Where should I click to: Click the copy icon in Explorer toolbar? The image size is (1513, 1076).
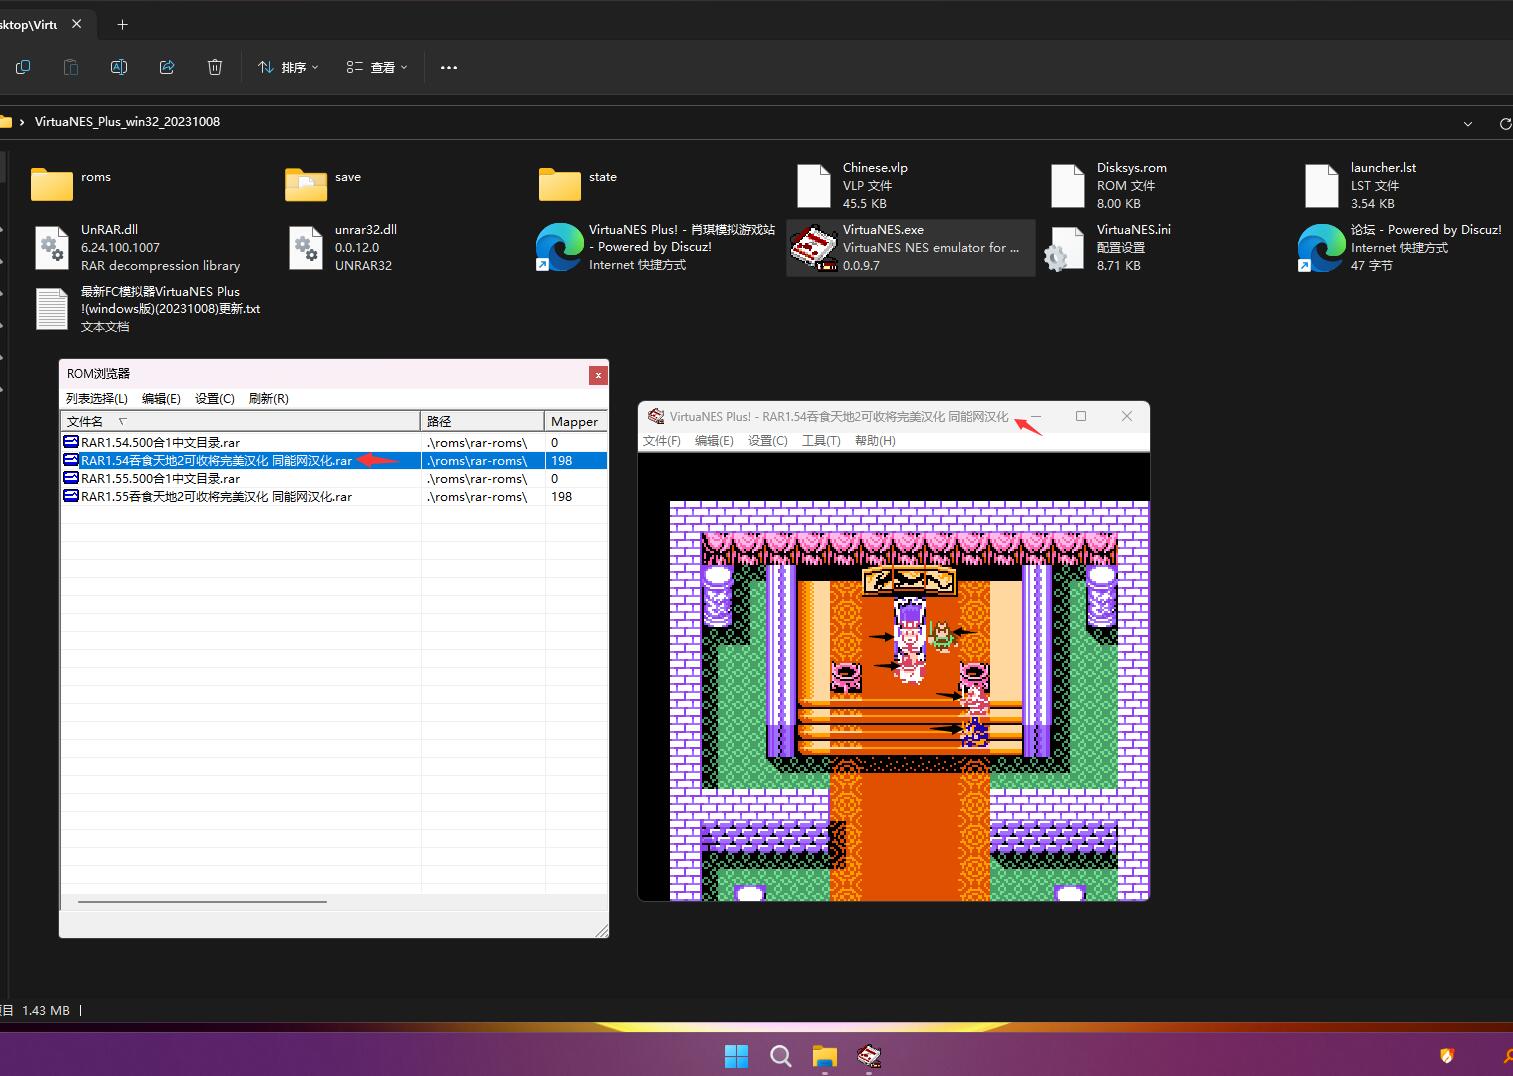pos(23,67)
